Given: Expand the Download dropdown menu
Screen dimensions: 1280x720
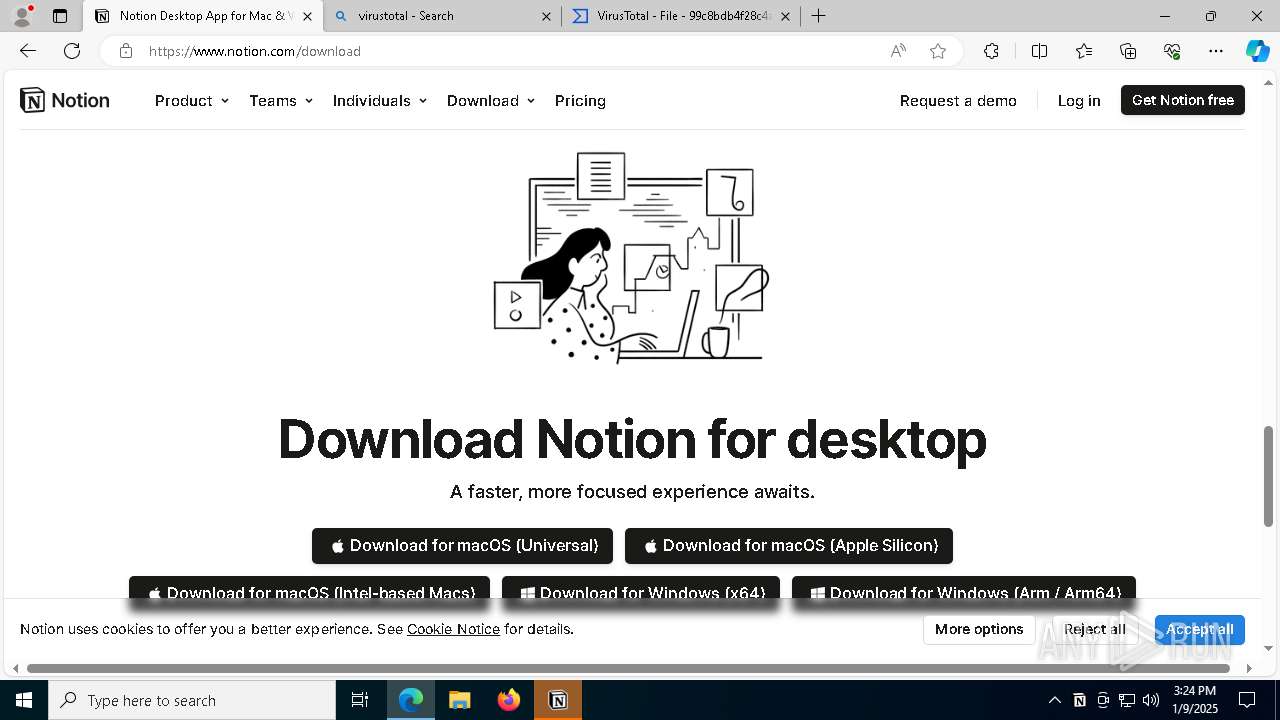Looking at the screenshot, I should point(491,100).
